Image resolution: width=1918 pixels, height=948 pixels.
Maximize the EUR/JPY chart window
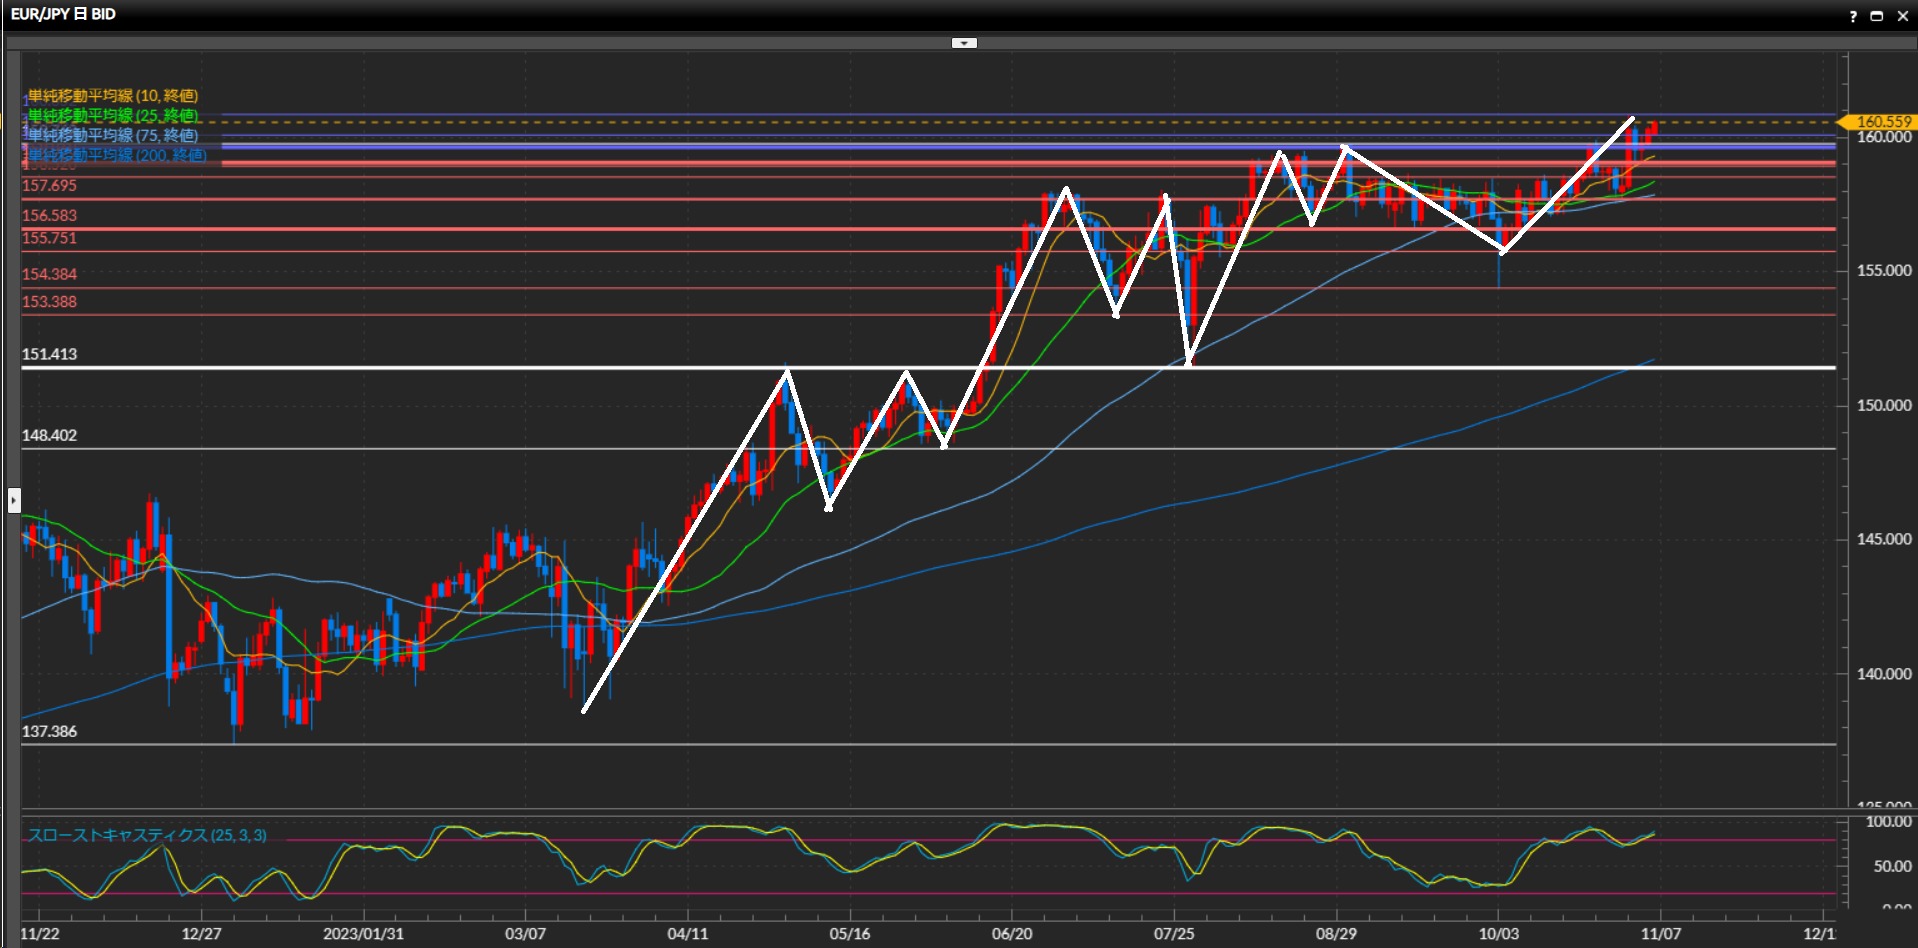[x=1877, y=16]
